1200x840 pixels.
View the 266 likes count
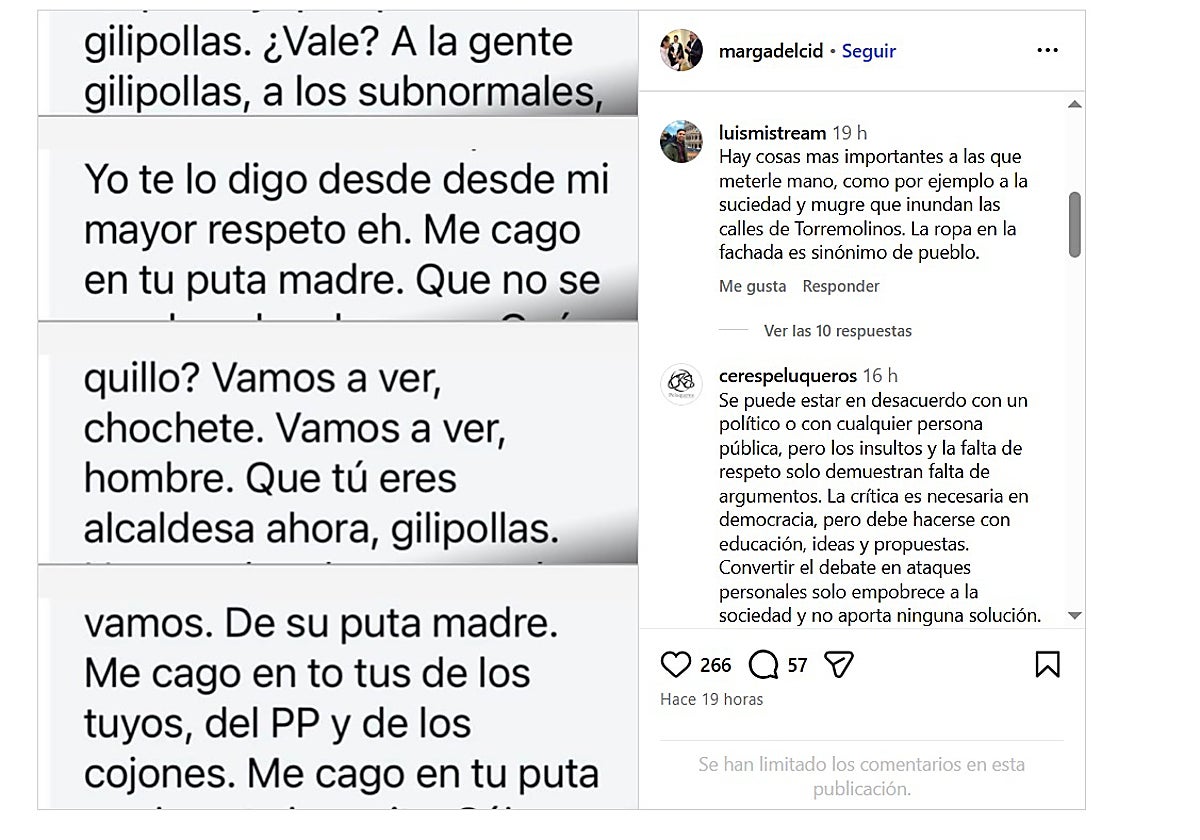715,665
